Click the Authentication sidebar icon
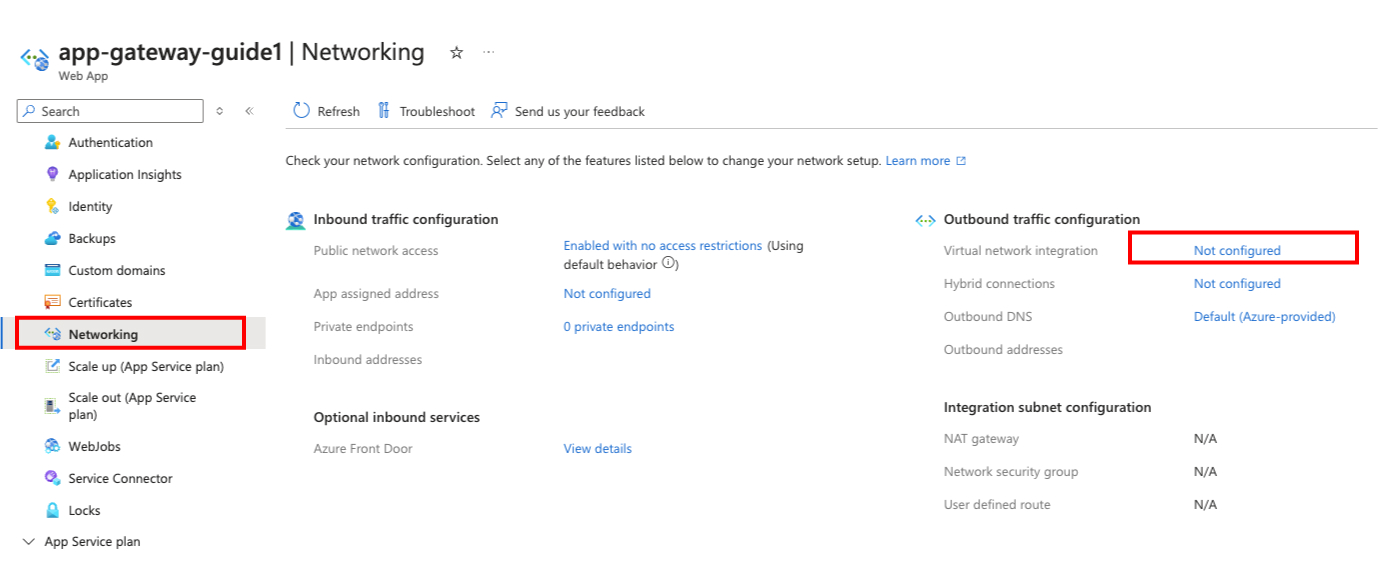Screen dimensions: 1378x562 [x=53, y=143]
